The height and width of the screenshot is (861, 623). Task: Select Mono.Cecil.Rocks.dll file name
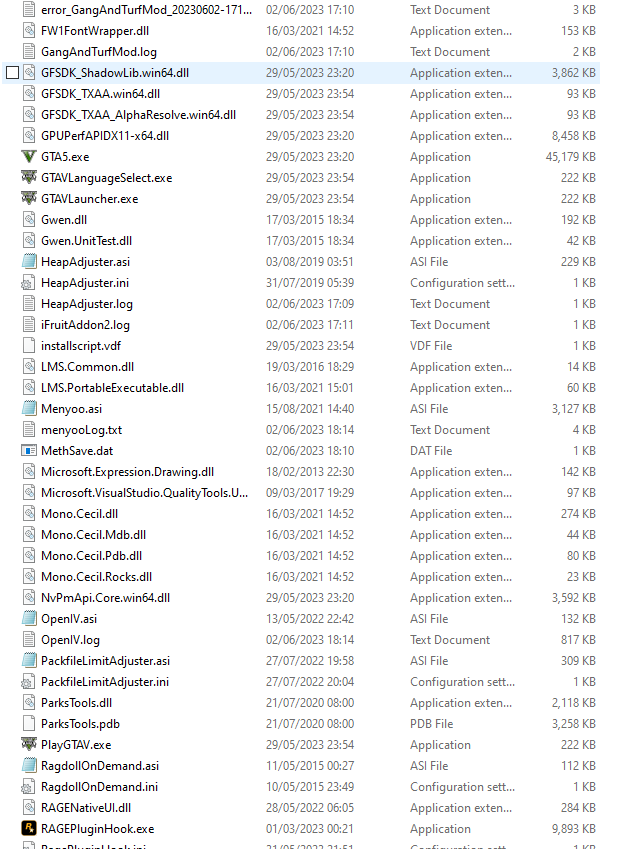(x=97, y=577)
